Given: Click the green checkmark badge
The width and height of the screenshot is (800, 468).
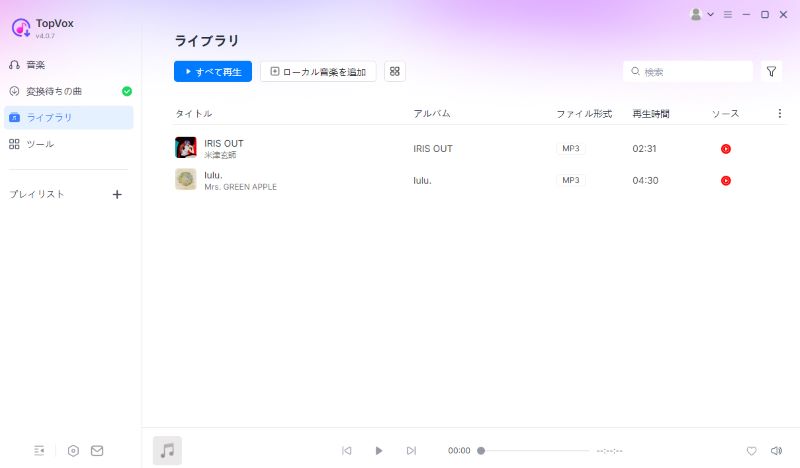Looking at the screenshot, I should pyautogui.click(x=127, y=91).
